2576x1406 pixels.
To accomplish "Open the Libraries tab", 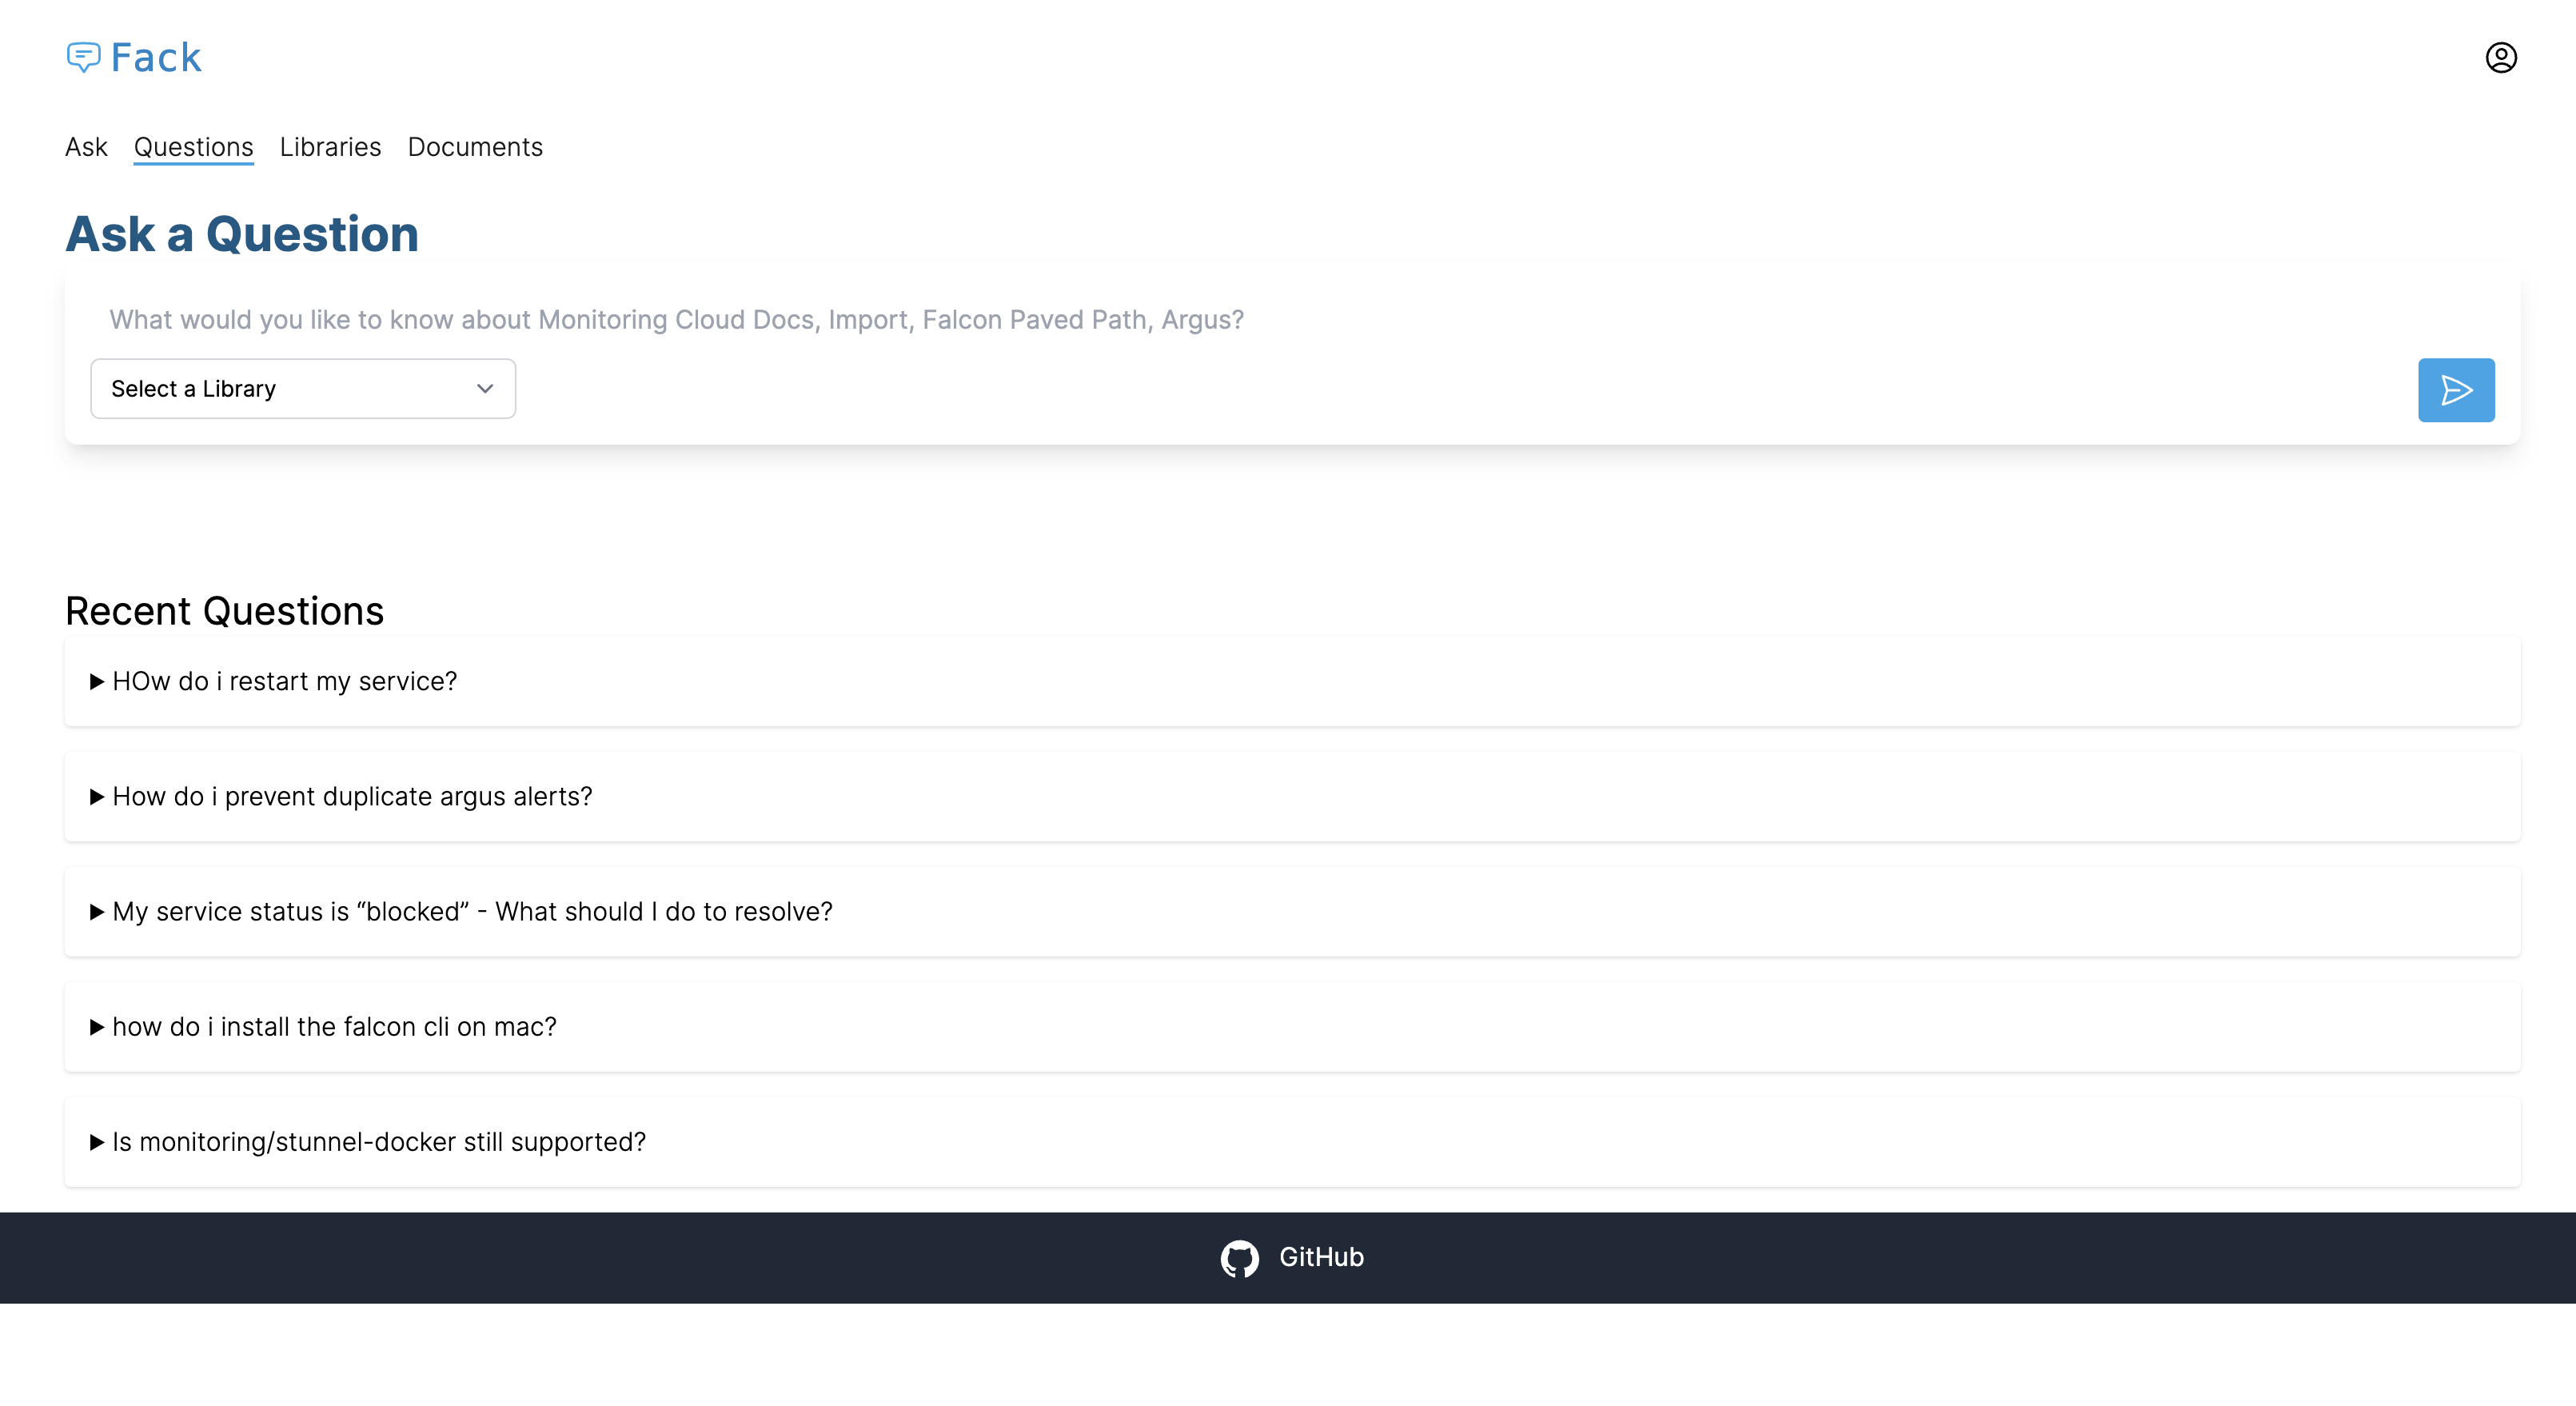I will coord(330,147).
